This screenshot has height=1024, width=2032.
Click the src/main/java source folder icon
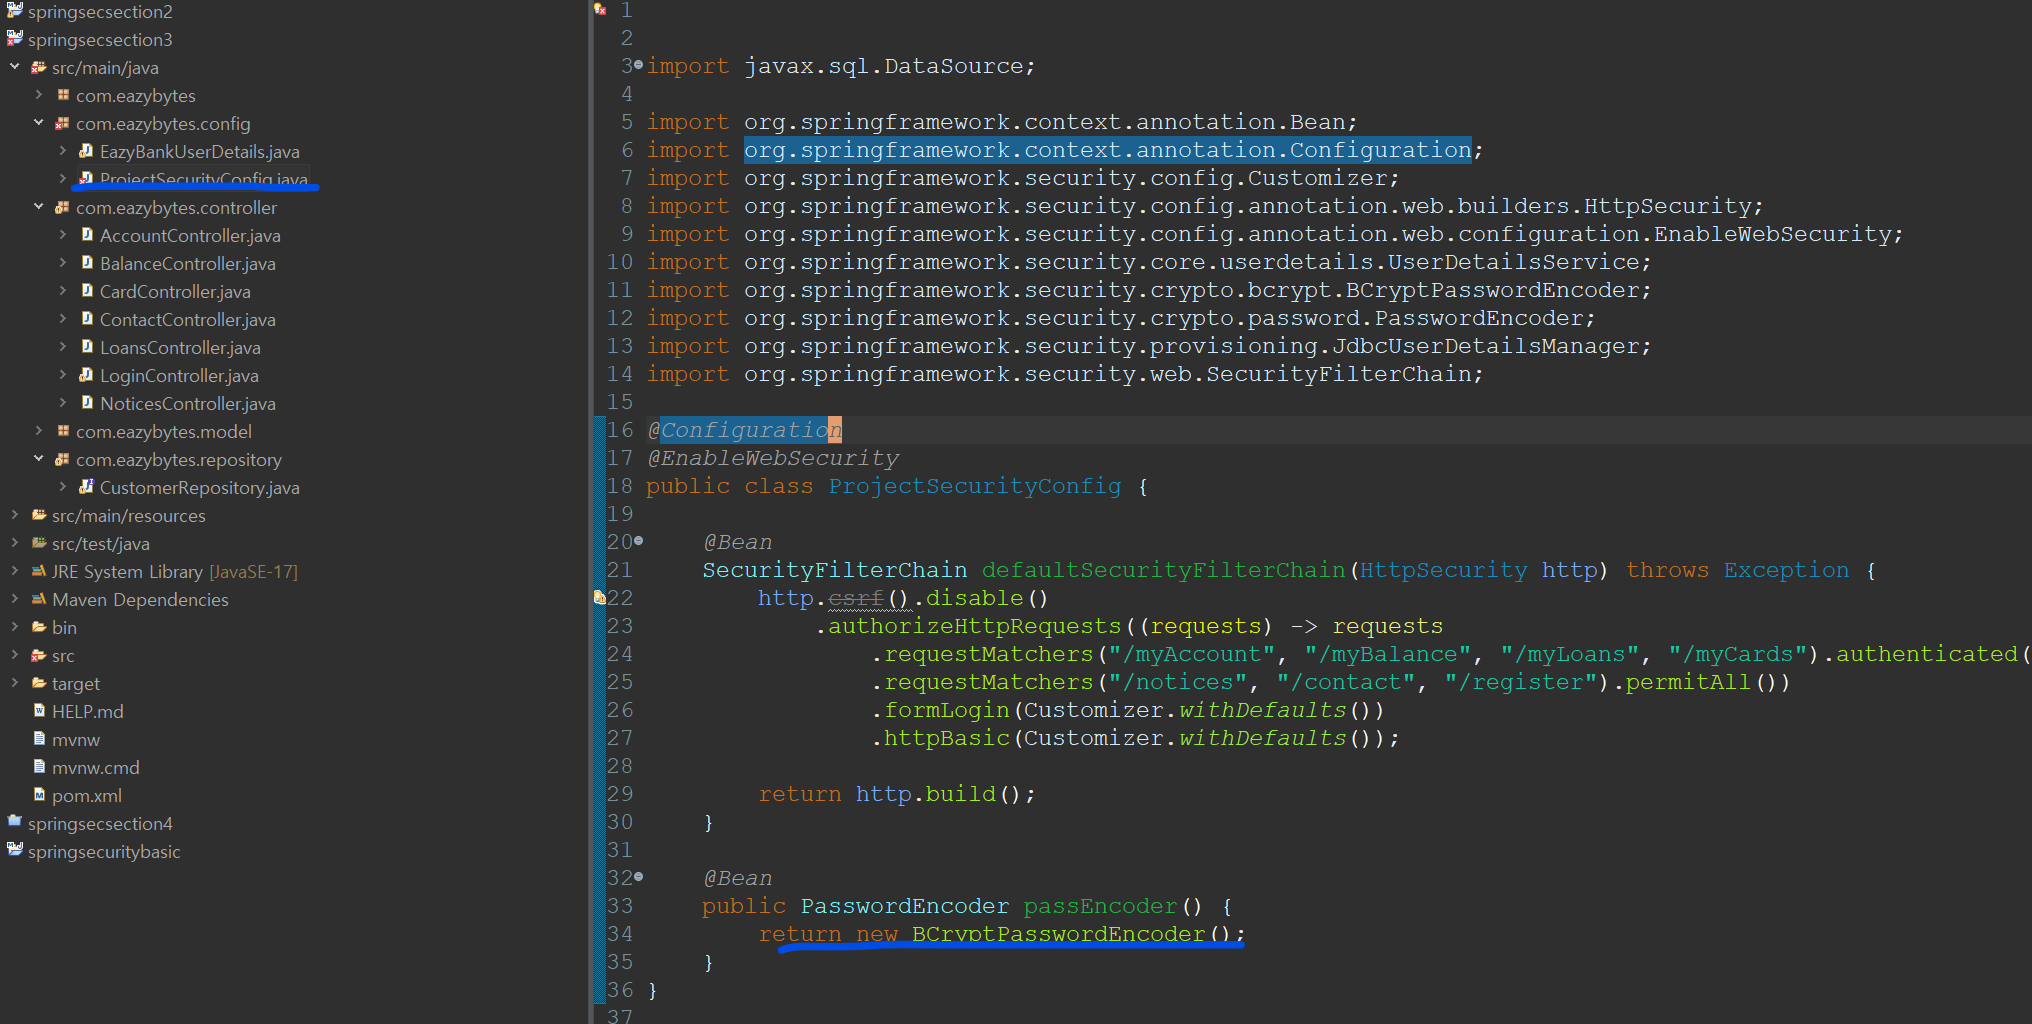(x=39, y=67)
